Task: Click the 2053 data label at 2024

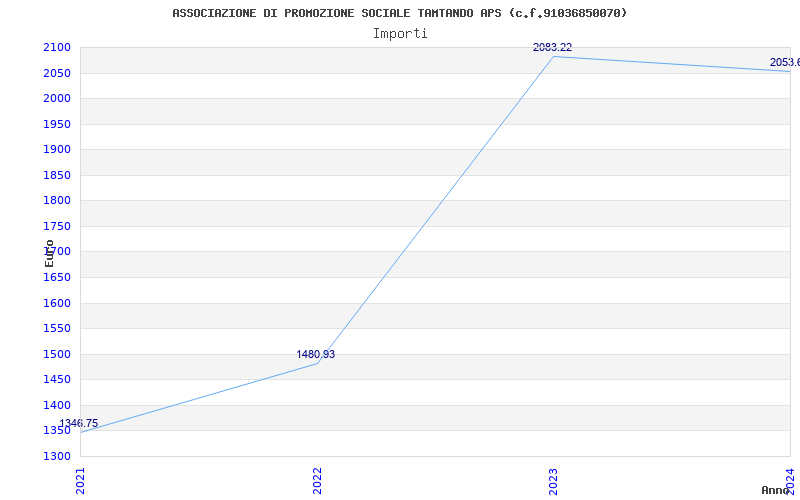Action: click(x=785, y=62)
